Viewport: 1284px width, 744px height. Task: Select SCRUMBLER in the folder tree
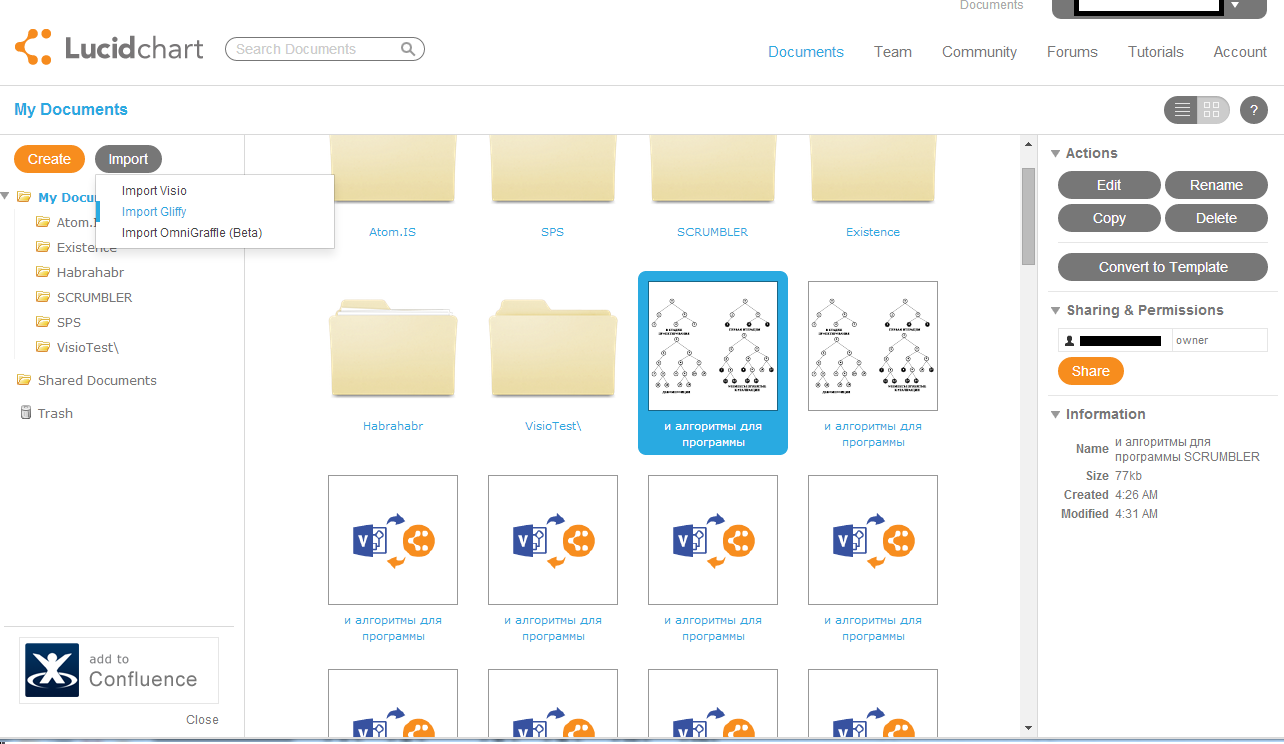pos(94,297)
